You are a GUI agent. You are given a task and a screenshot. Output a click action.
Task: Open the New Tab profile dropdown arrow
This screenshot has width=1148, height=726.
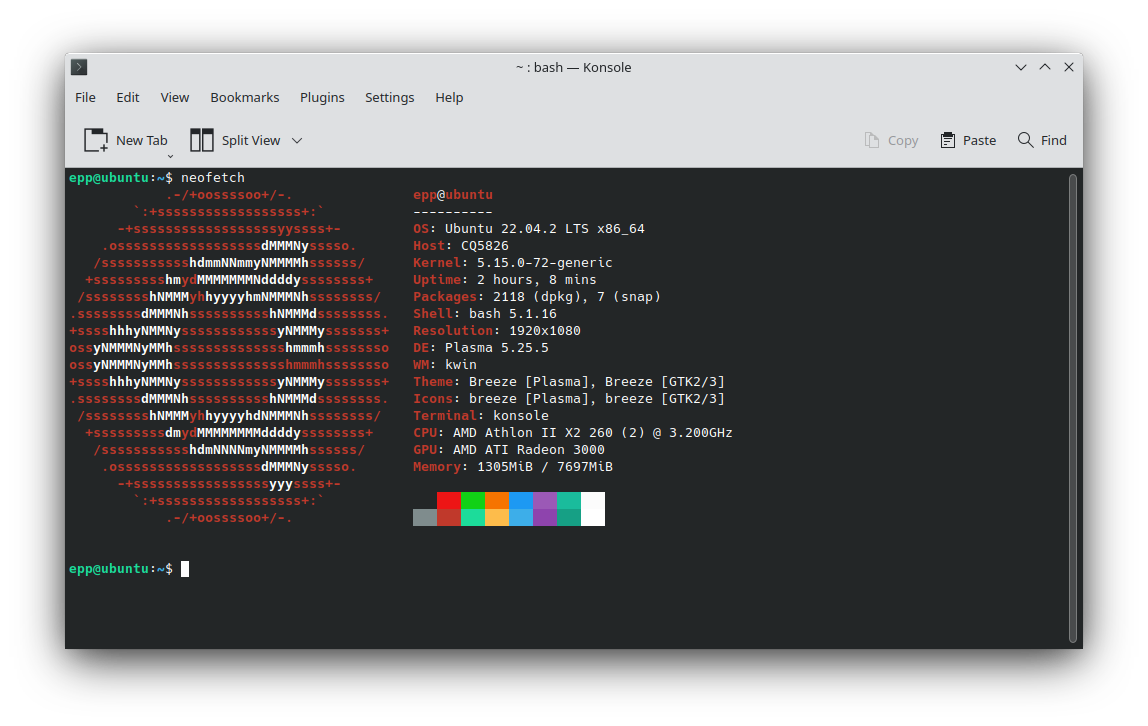(x=170, y=156)
